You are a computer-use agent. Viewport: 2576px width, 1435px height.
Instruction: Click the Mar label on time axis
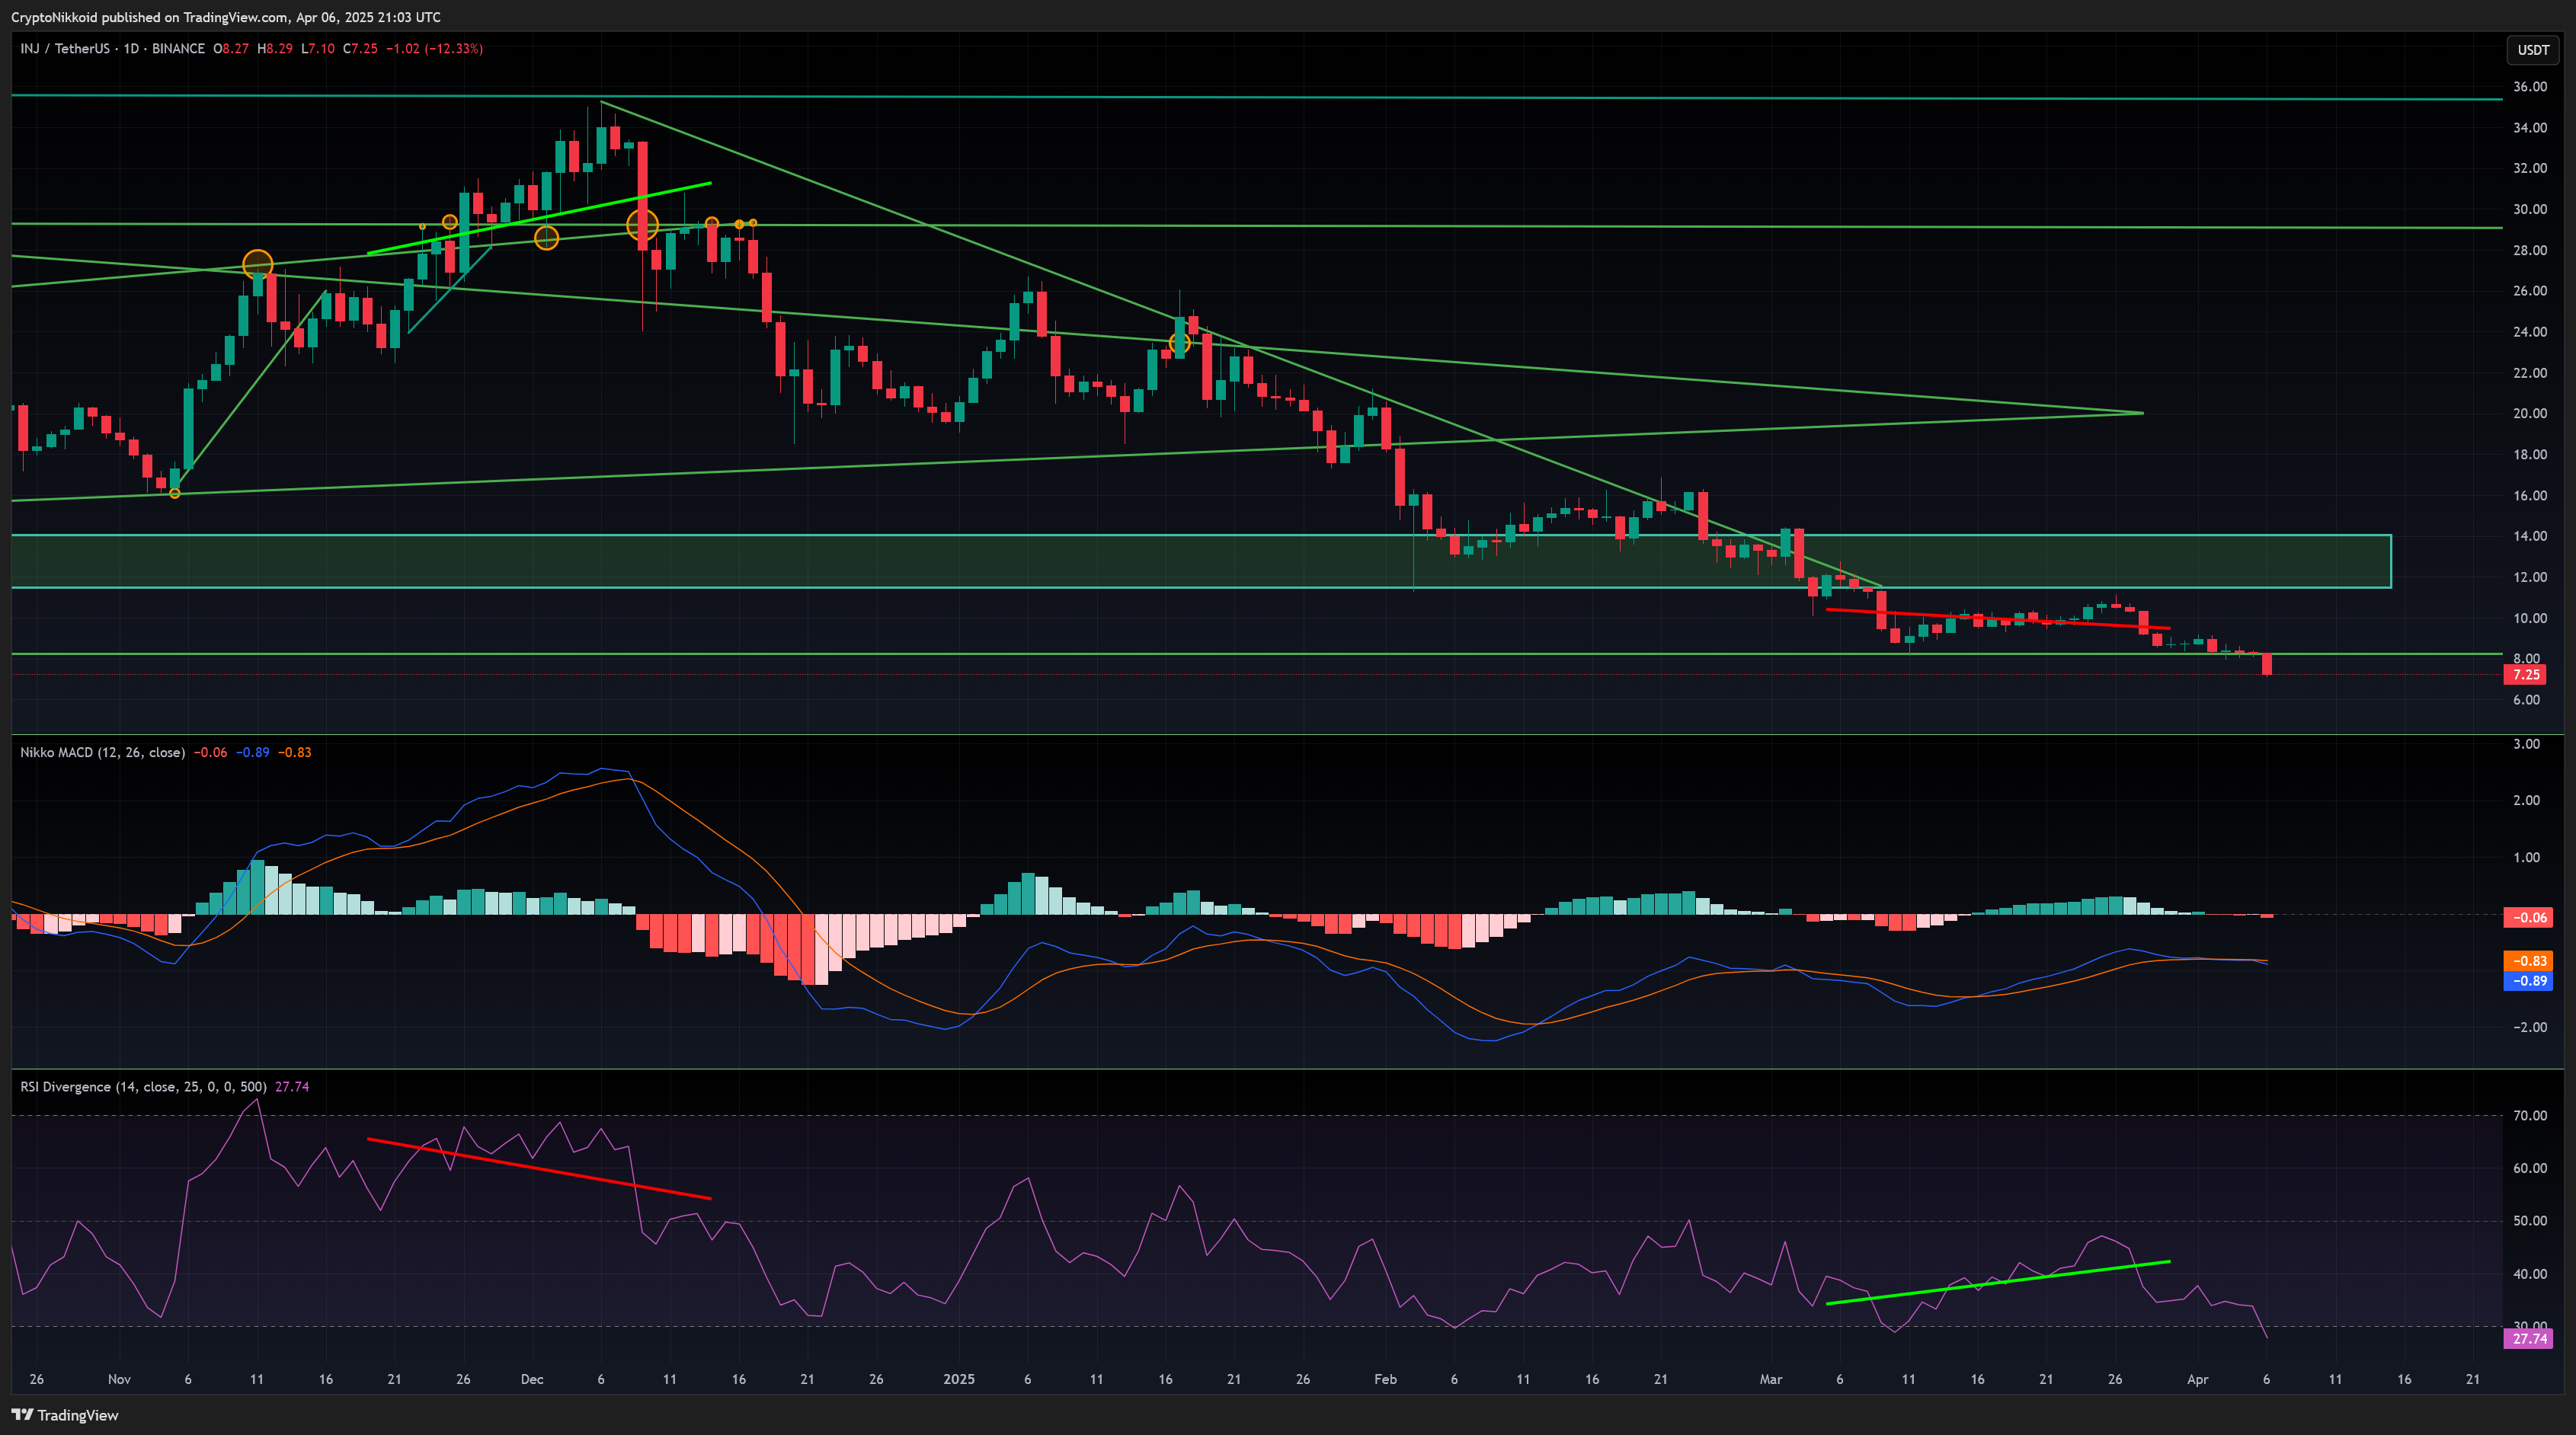point(1771,1379)
